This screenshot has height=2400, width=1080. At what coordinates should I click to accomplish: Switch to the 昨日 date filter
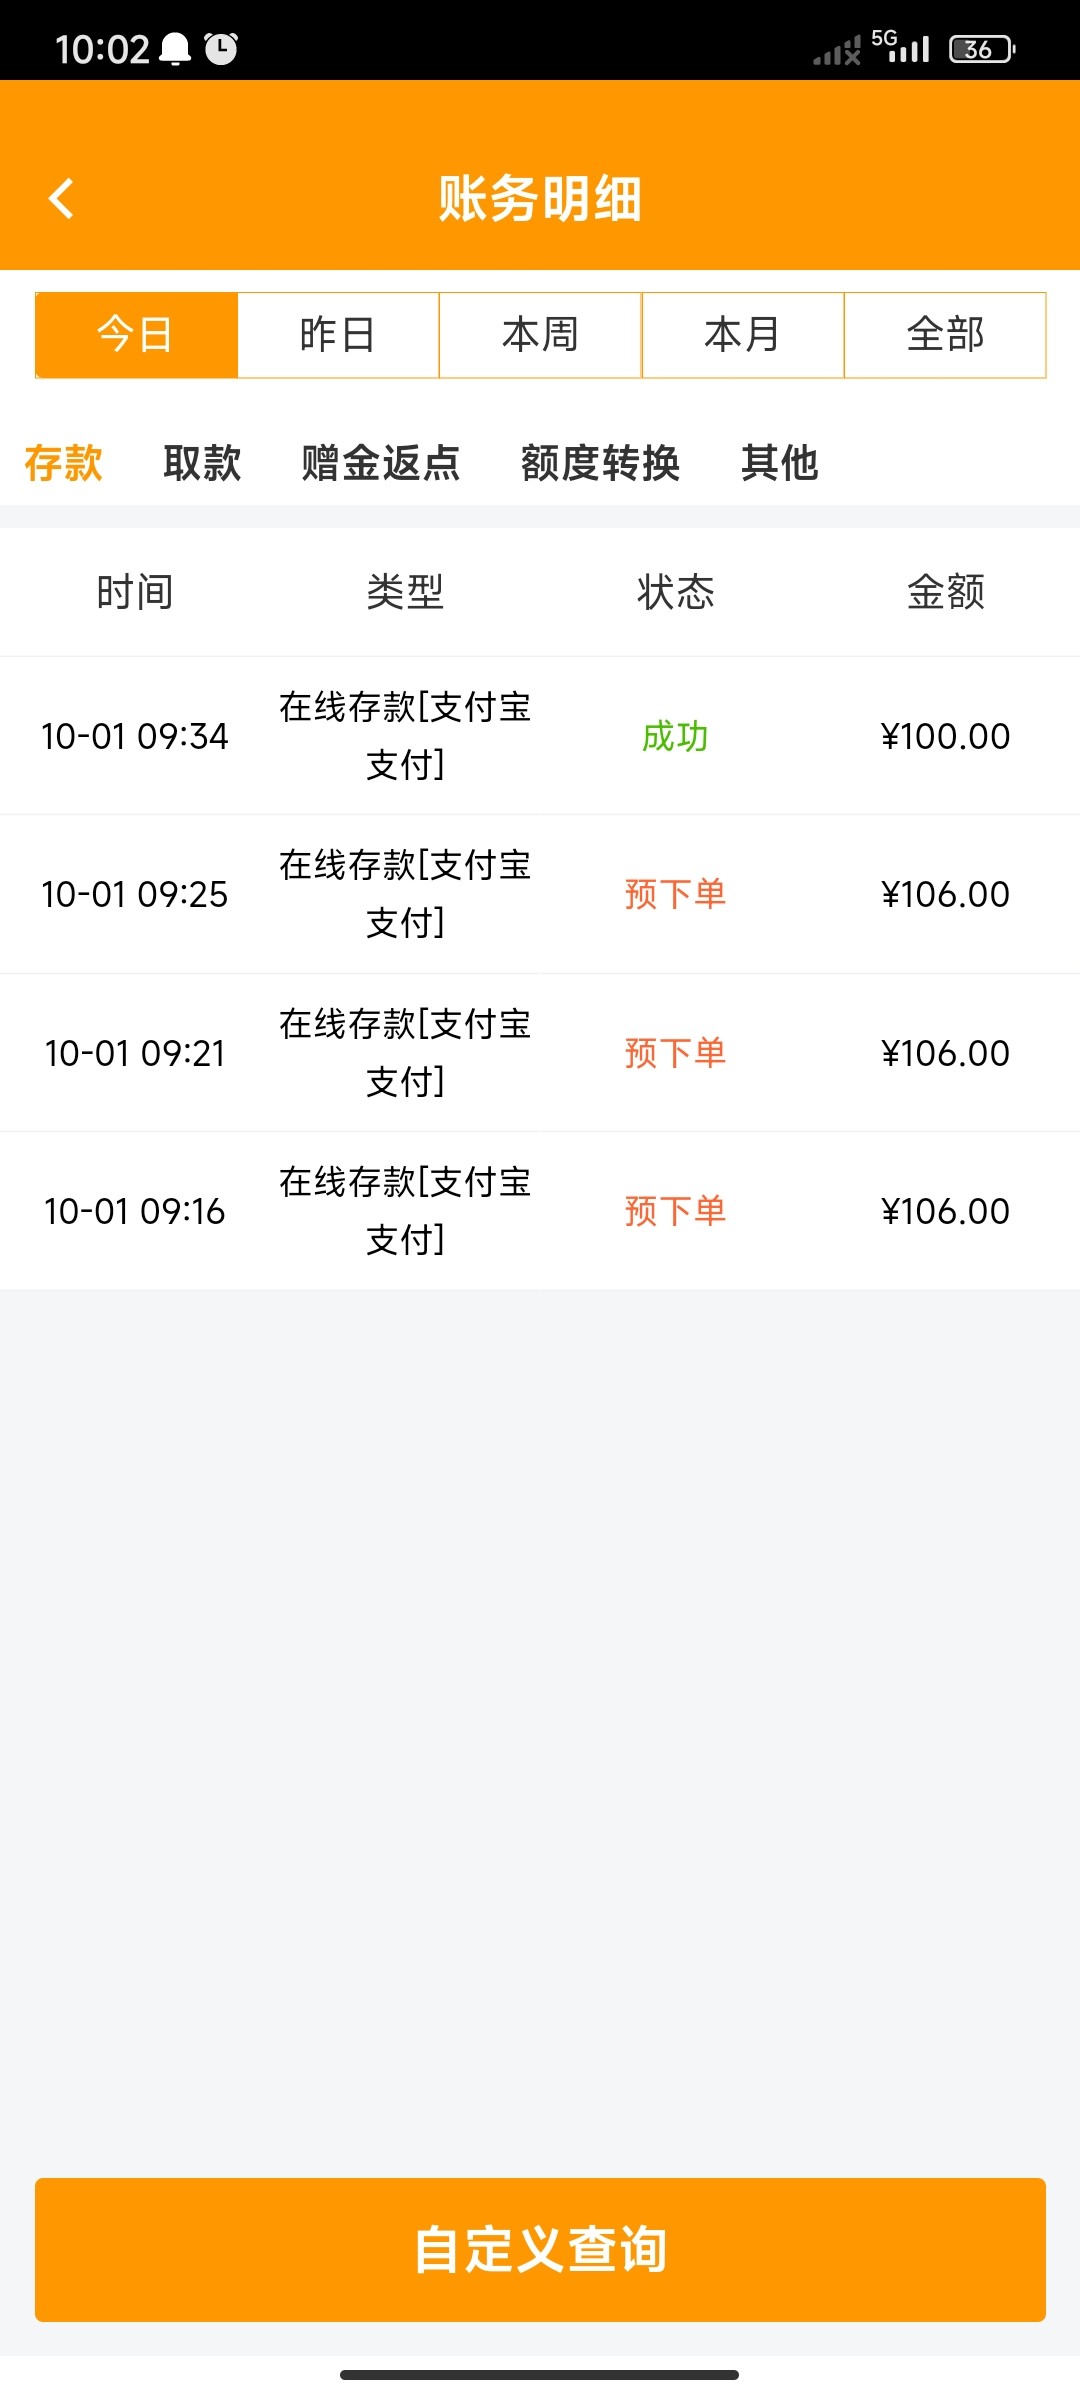click(x=338, y=335)
